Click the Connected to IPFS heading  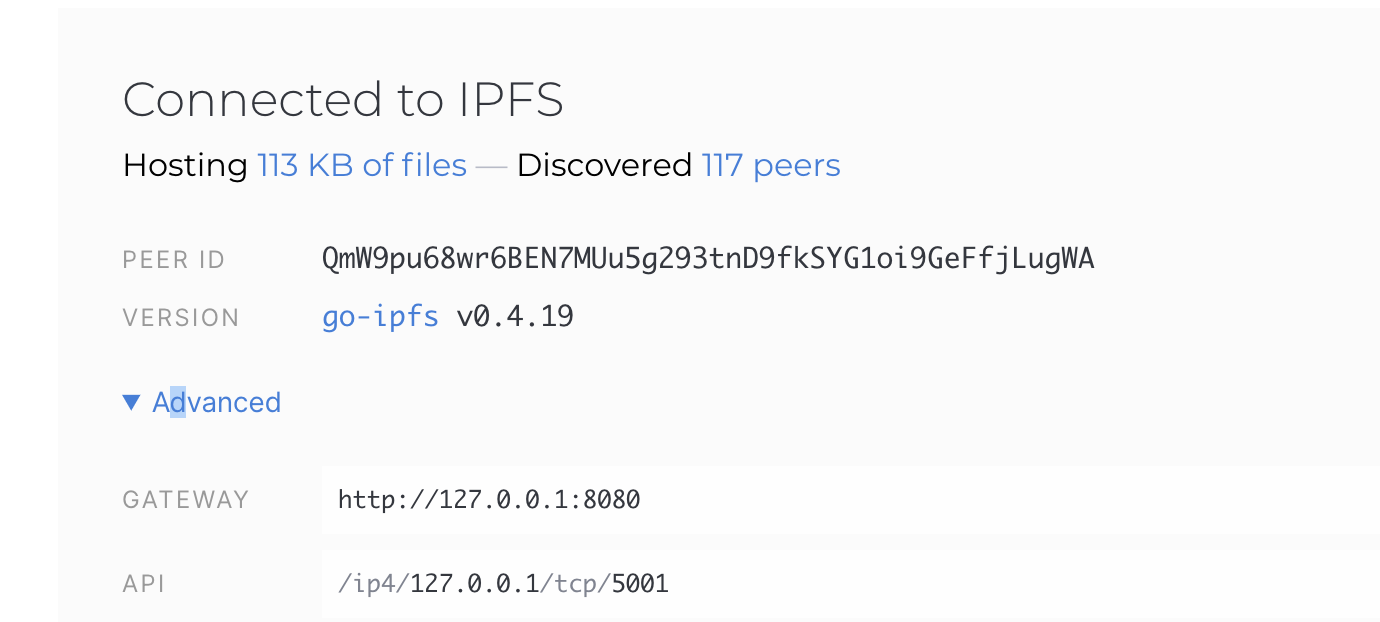(343, 99)
